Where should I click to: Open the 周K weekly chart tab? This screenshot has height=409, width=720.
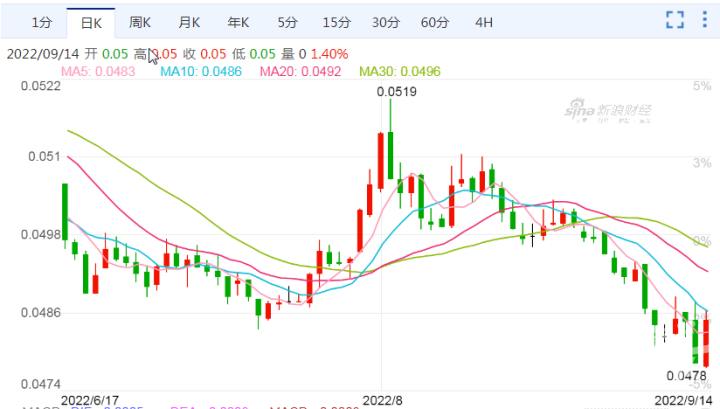pyautogui.click(x=140, y=22)
